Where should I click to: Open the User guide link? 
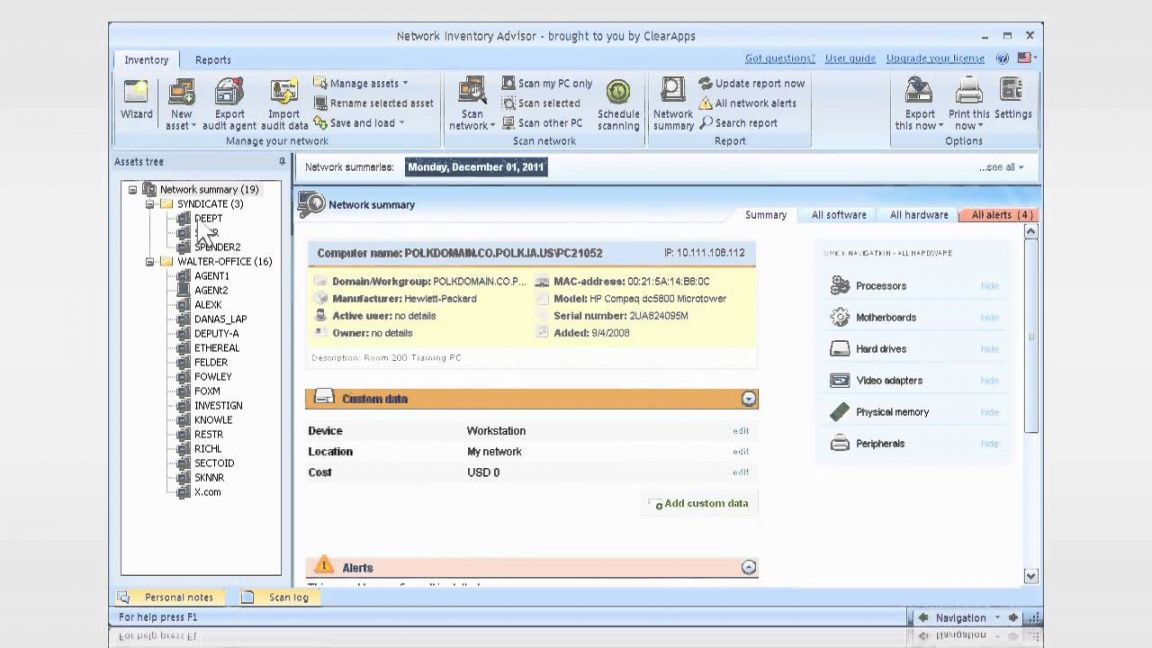pyautogui.click(x=850, y=58)
